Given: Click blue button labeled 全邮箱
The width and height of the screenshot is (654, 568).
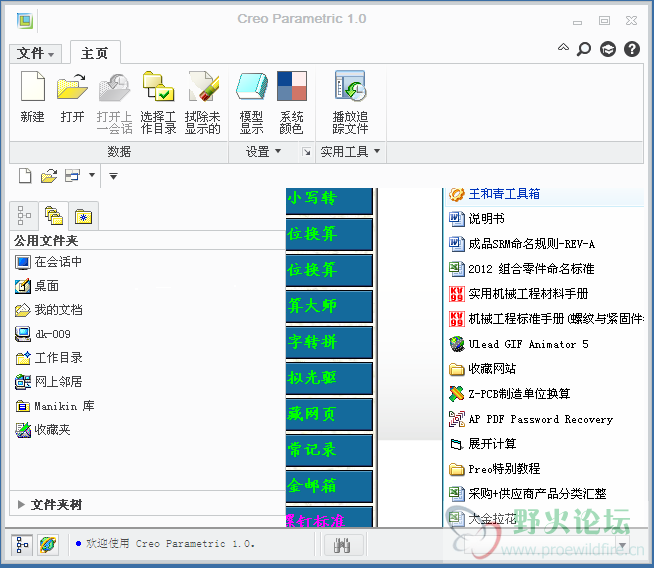Looking at the screenshot, I should (x=329, y=486).
